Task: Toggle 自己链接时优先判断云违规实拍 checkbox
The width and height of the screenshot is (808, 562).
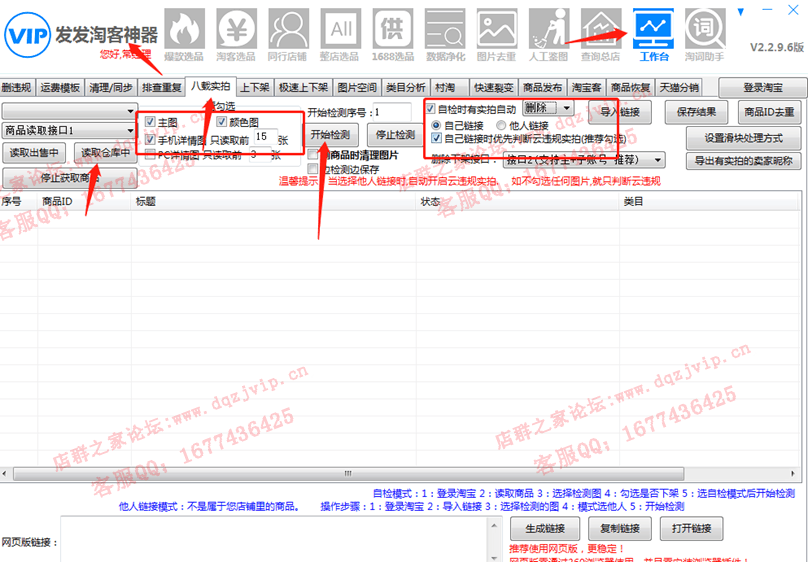Action: point(436,138)
